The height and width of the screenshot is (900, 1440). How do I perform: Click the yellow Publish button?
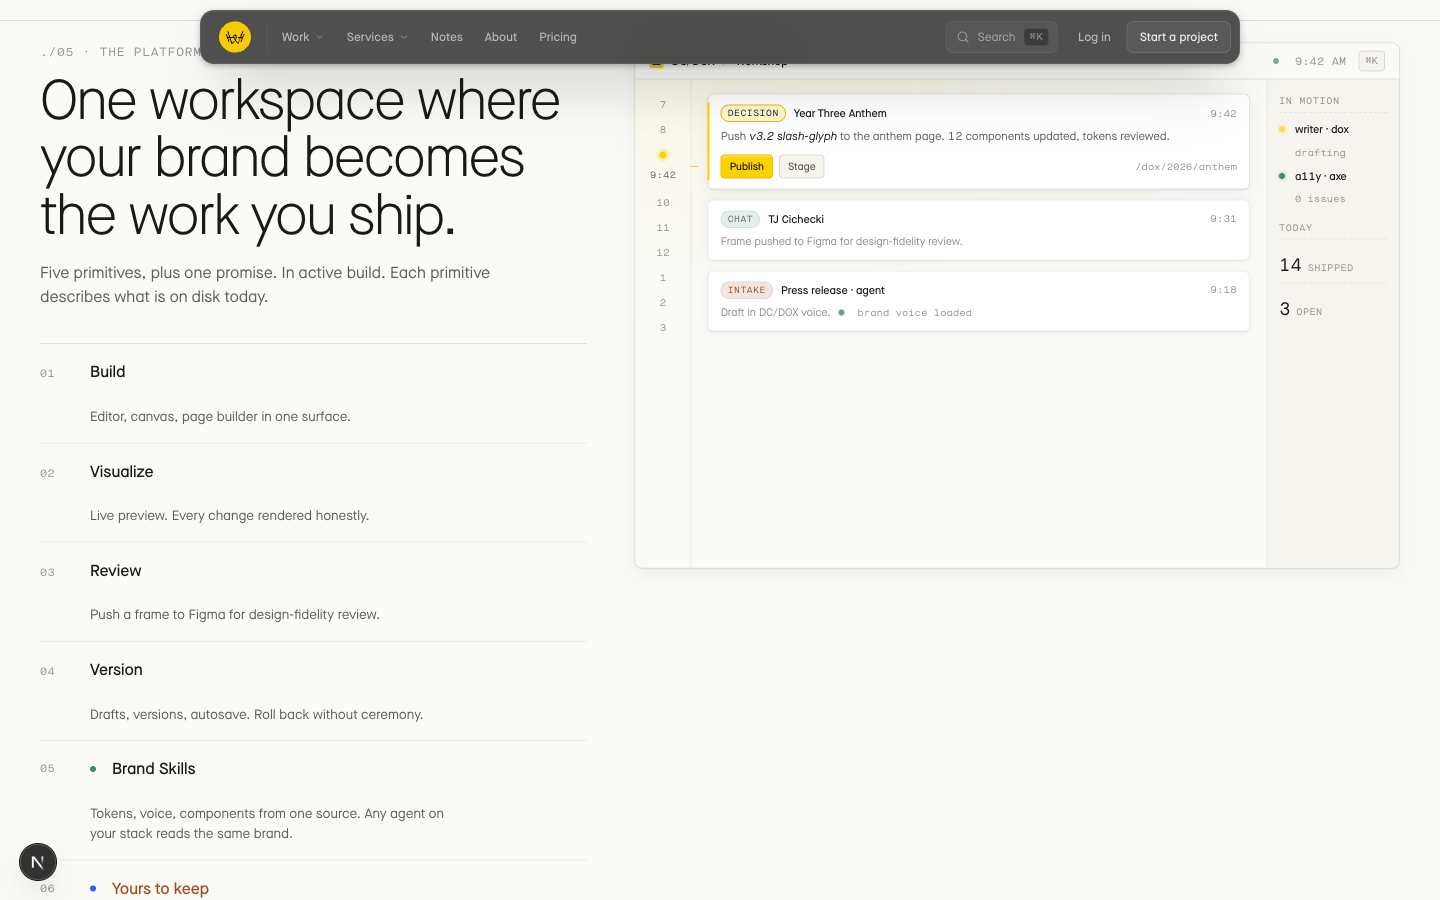click(747, 167)
